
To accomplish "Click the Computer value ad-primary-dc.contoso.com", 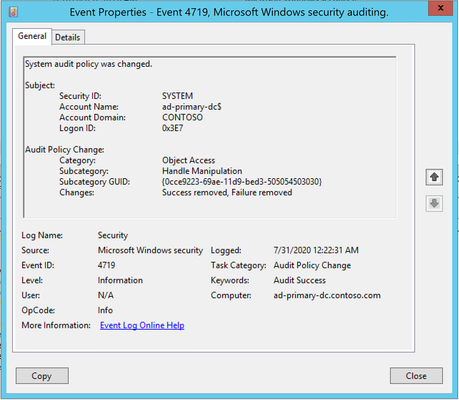I will pos(327,295).
